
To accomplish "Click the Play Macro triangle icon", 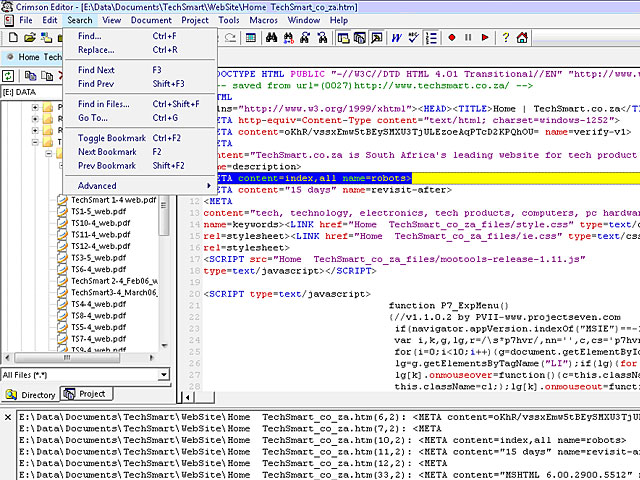I will (x=484, y=38).
